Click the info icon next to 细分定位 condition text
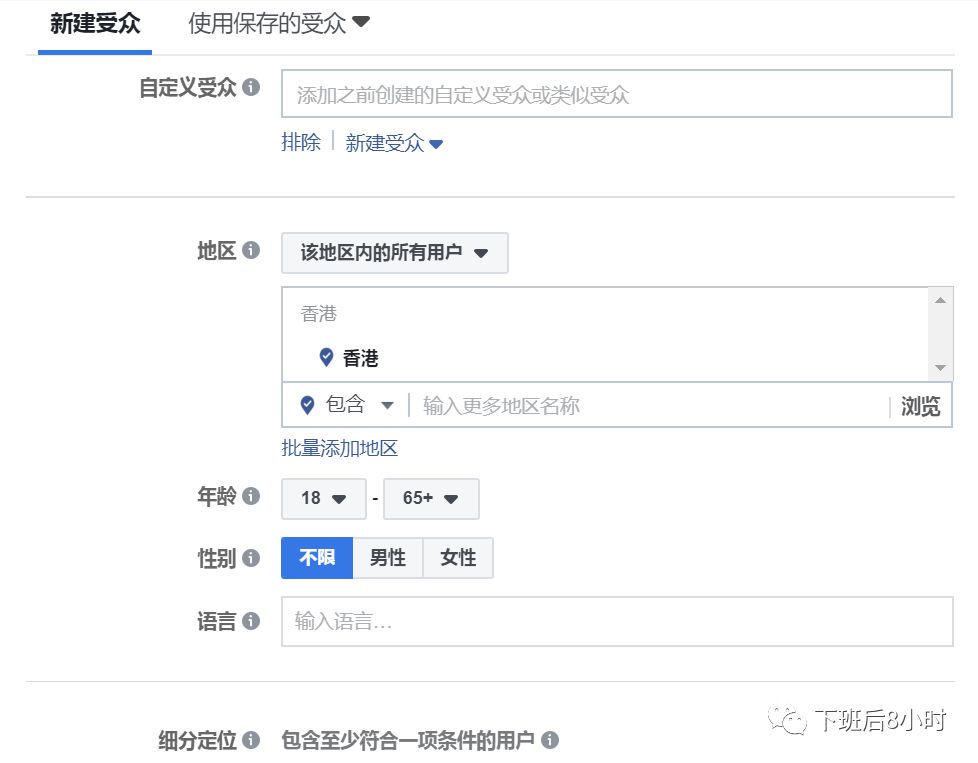Screen dimensions: 978x763 tap(552, 738)
